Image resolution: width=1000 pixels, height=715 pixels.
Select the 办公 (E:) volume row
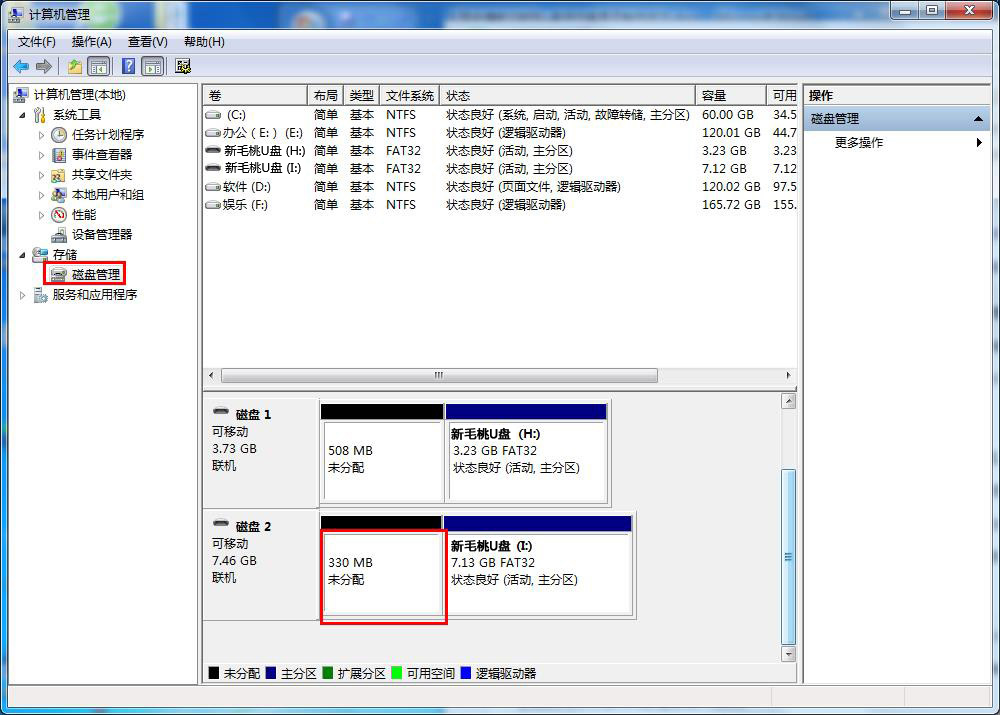coord(500,133)
